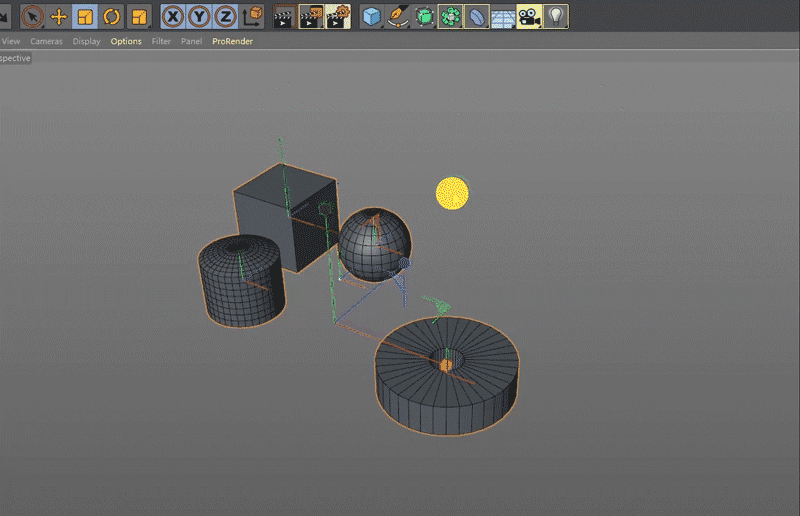The height and width of the screenshot is (516, 800).
Task: Activate the Rotate tool
Action: (x=112, y=17)
